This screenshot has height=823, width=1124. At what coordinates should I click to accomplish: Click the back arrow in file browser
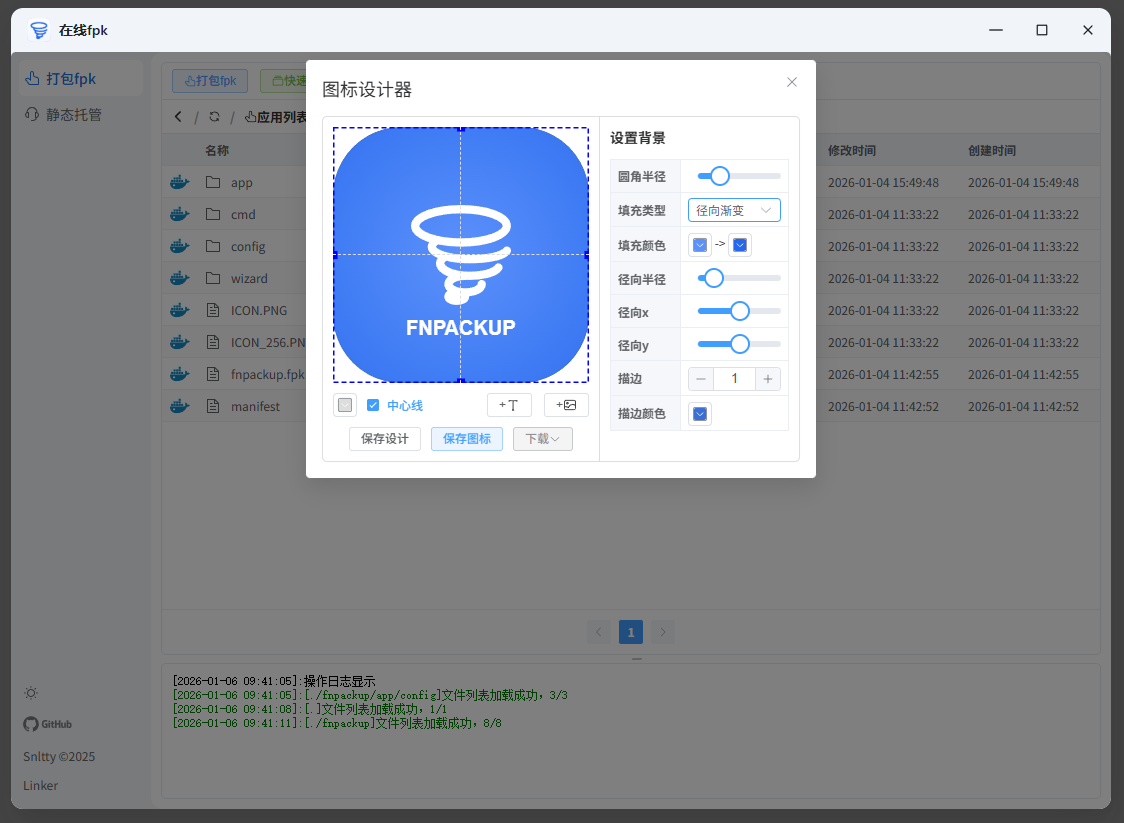click(x=178, y=117)
